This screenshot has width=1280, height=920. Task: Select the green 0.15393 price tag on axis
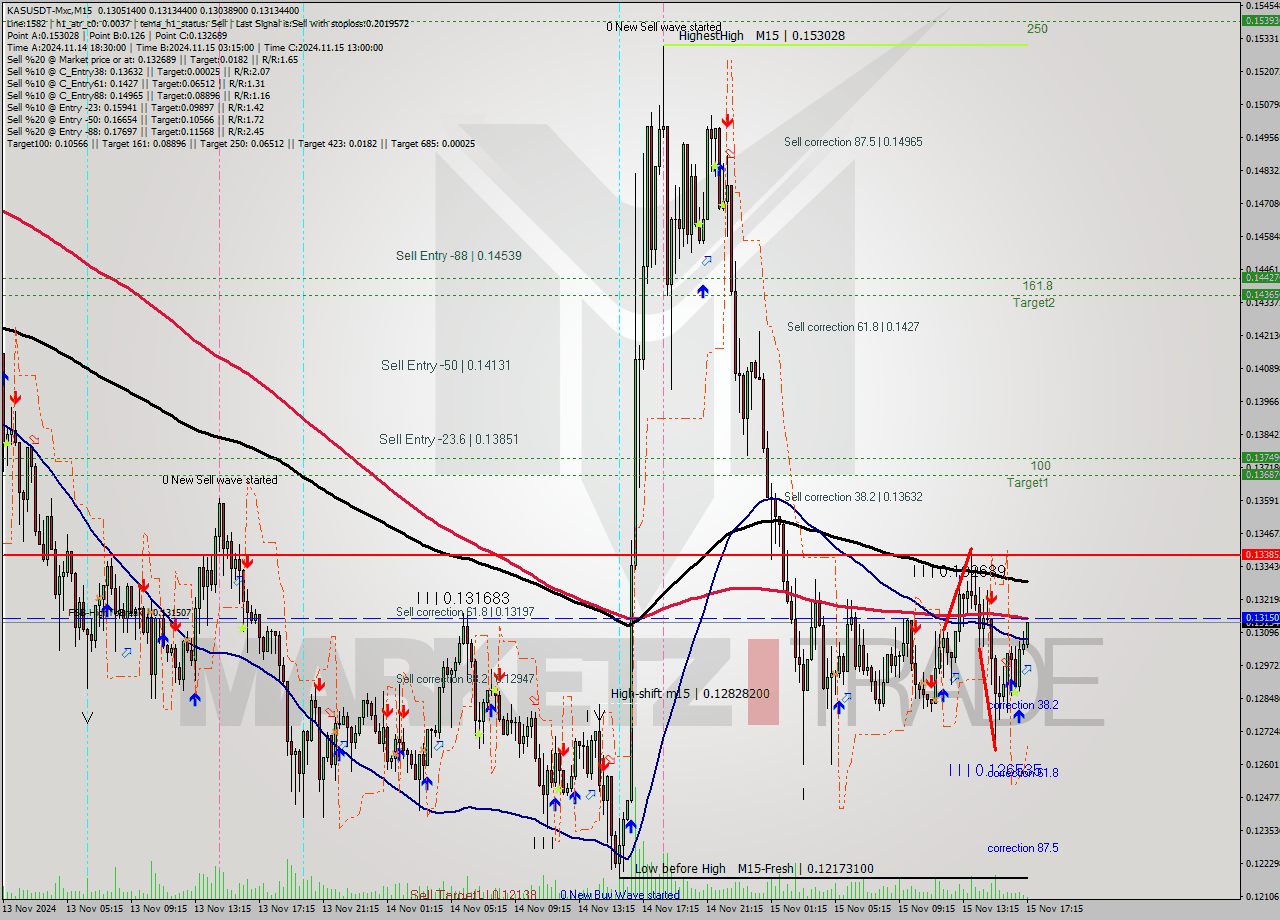click(x=1260, y=20)
